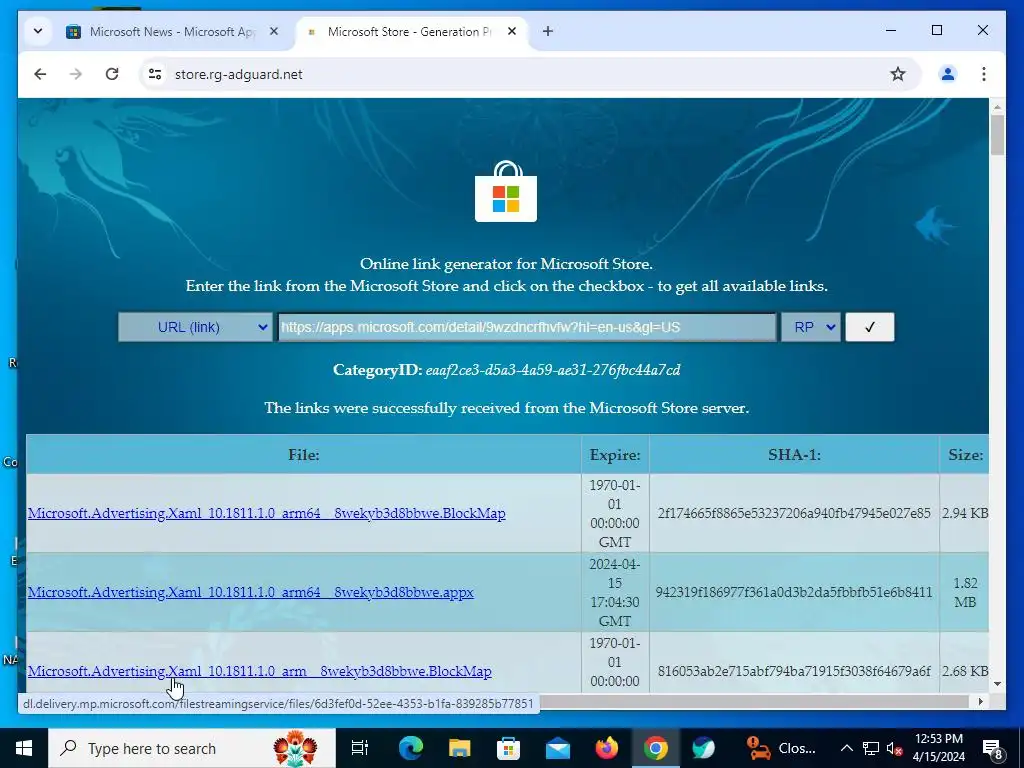Launch Microsoft Edge from the taskbar
The height and width of the screenshot is (768, 1024).
411,748
